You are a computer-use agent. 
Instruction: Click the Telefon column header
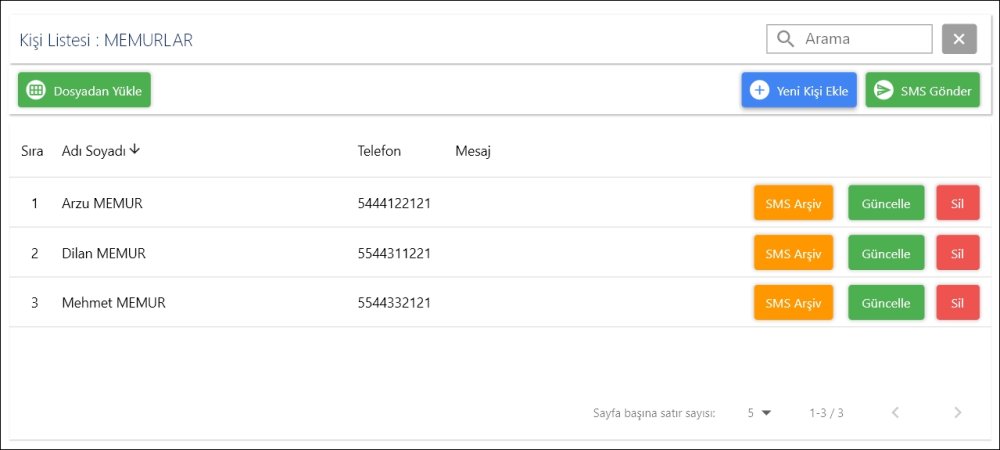379,151
